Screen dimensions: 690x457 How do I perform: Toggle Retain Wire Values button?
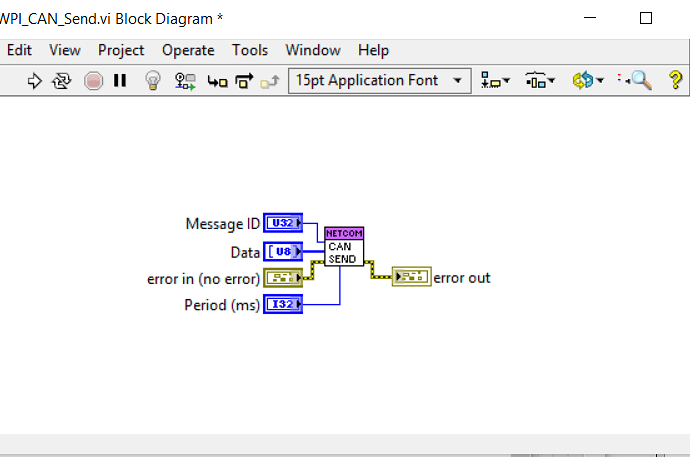185,81
